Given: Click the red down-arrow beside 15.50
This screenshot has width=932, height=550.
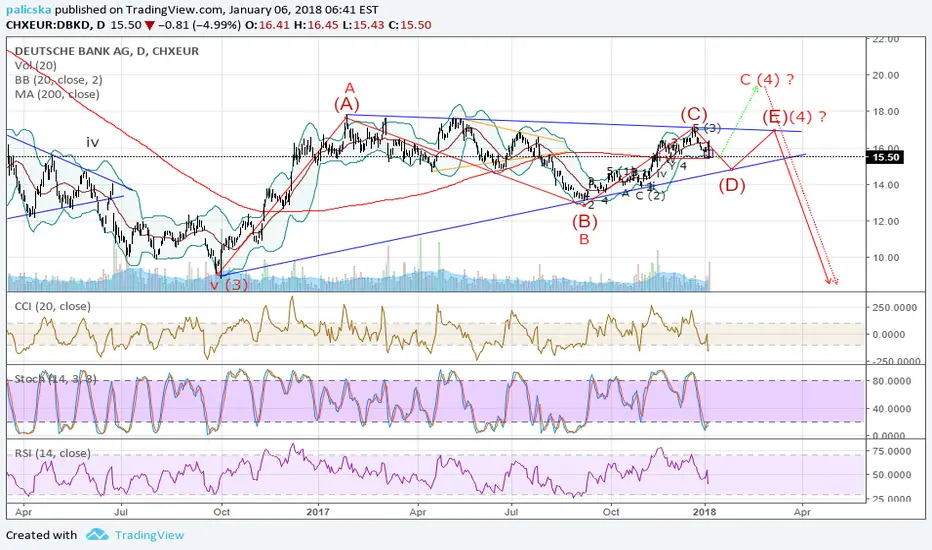Looking at the screenshot, I should click(150, 25).
